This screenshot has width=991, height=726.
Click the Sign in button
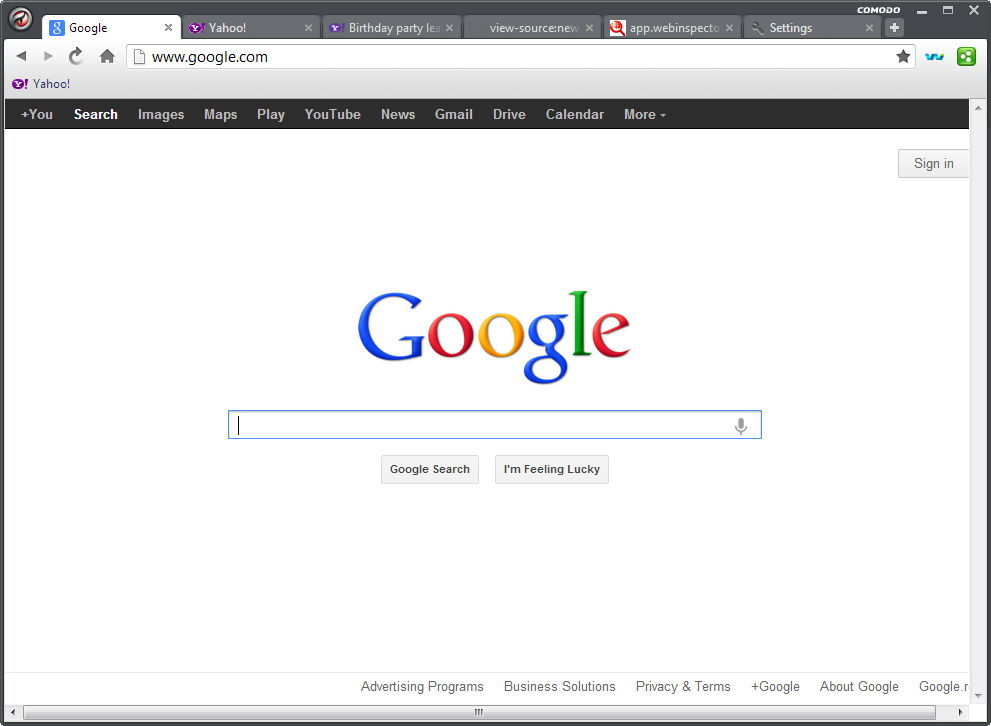(x=932, y=163)
